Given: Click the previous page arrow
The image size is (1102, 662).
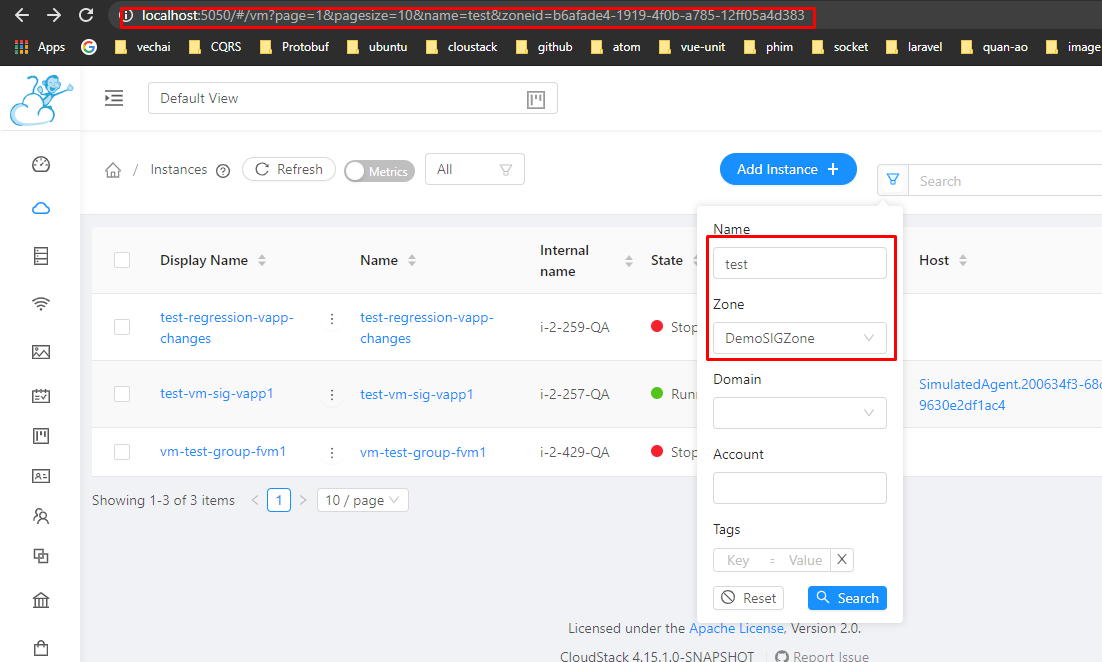Looking at the screenshot, I should [x=255, y=500].
